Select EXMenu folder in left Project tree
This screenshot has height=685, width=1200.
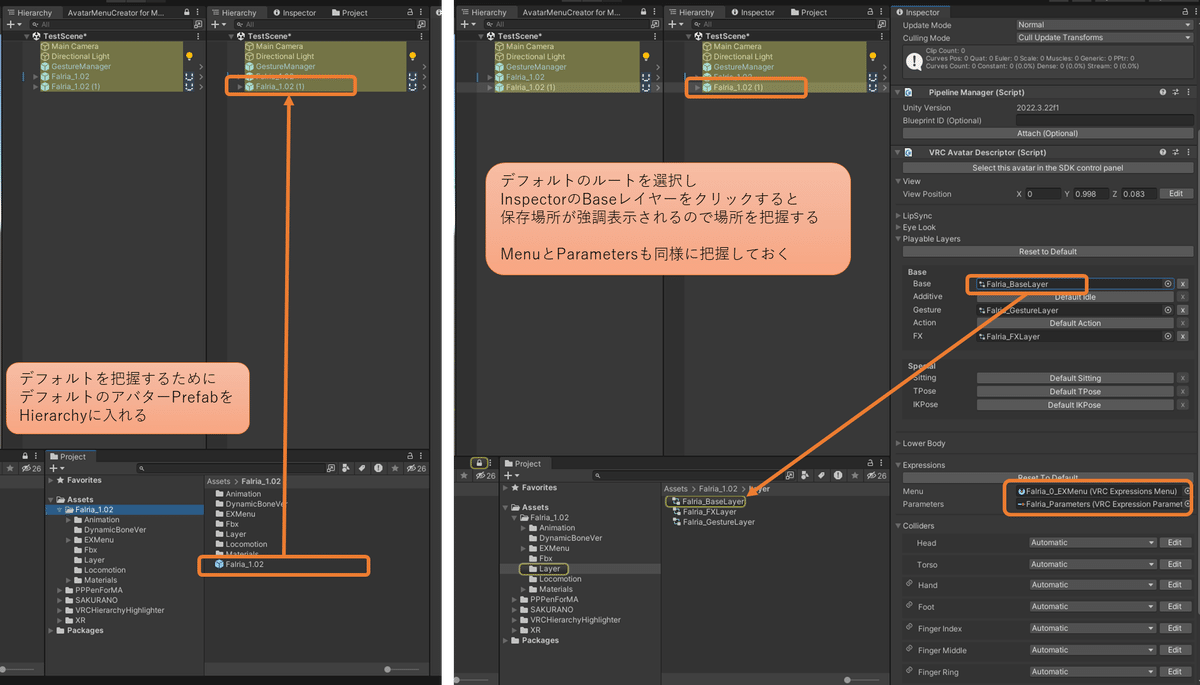tap(98, 539)
